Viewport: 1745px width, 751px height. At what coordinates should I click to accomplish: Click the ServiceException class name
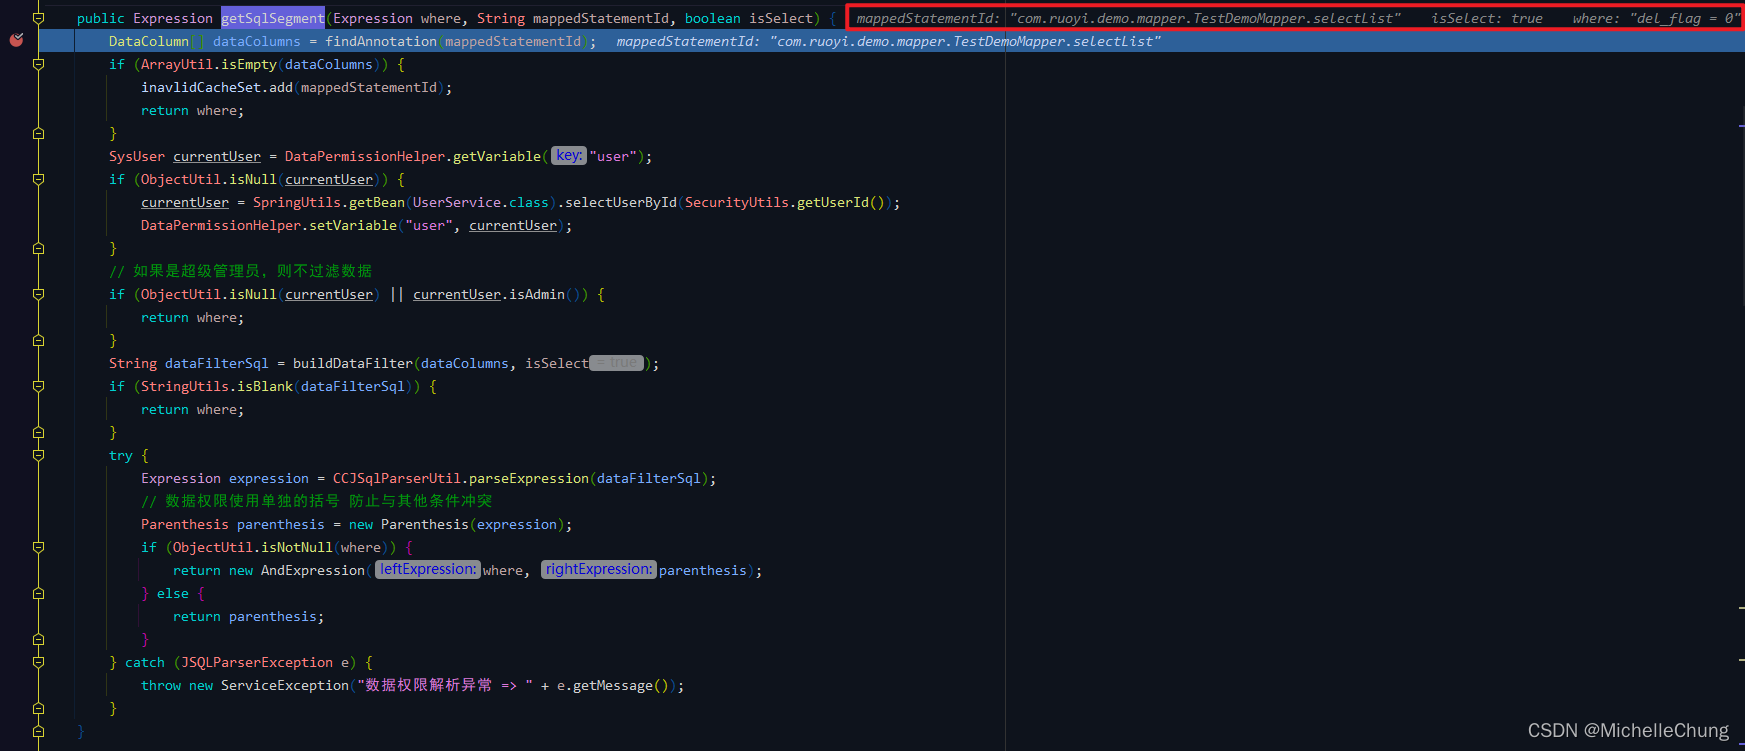(x=285, y=685)
